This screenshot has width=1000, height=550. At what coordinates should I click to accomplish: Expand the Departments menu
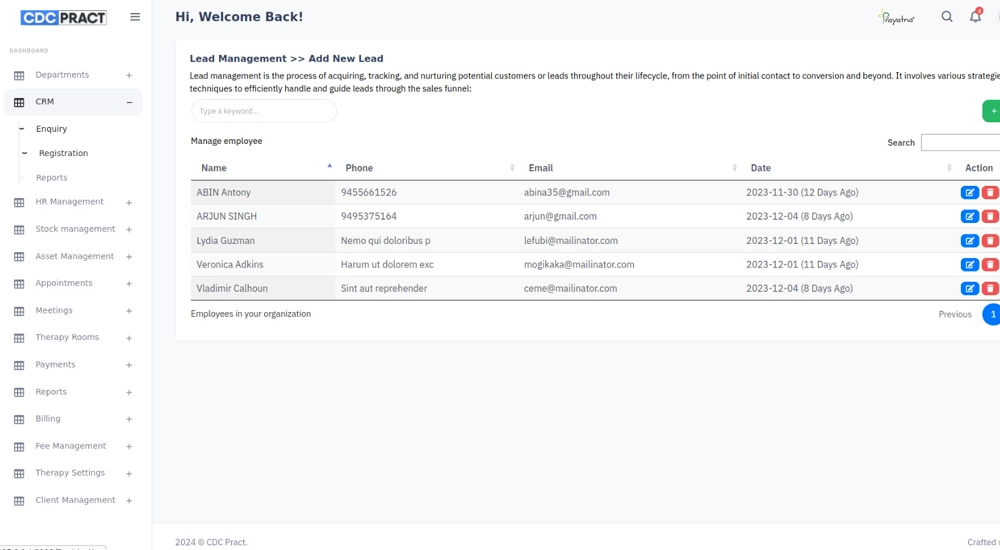[129, 75]
